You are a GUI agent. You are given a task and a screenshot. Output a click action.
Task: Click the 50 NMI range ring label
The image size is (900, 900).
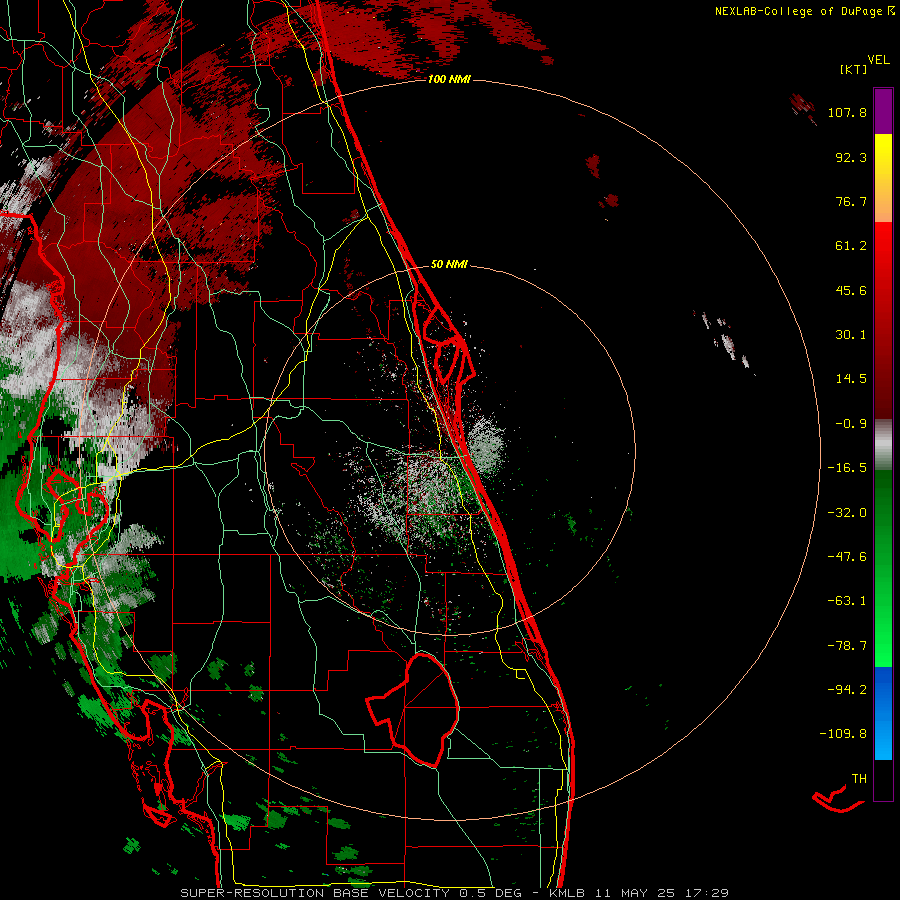449,264
